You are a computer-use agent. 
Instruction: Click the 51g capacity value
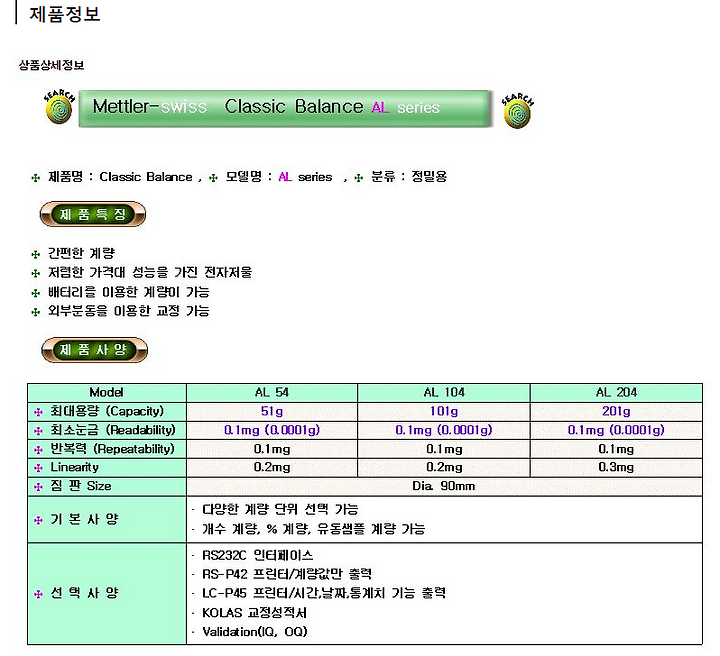(272, 411)
